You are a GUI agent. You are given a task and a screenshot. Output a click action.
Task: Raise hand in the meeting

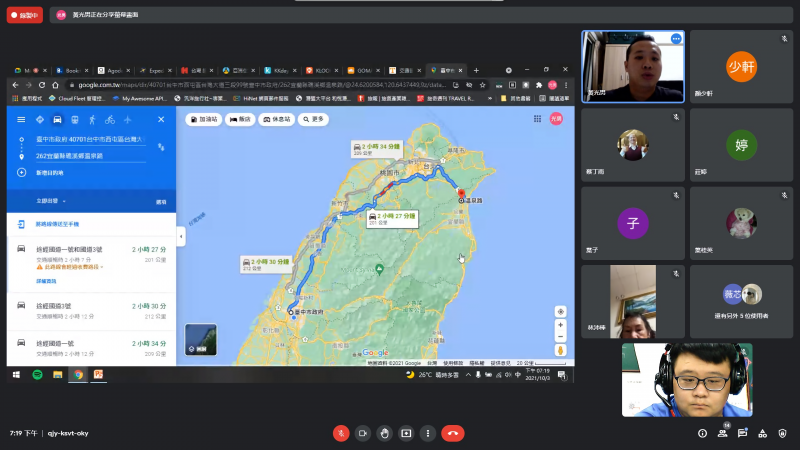click(384, 433)
